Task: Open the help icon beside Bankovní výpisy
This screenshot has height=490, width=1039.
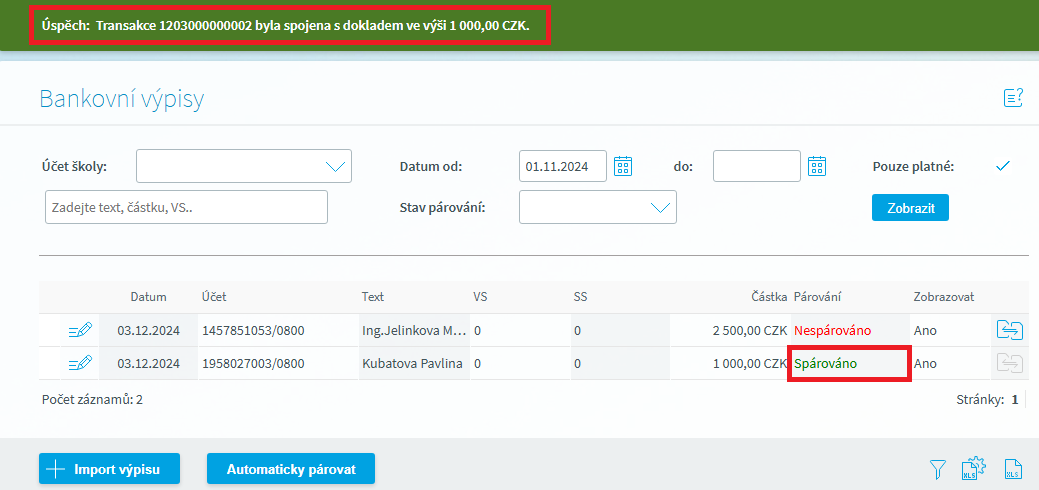Action: tap(1013, 97)
